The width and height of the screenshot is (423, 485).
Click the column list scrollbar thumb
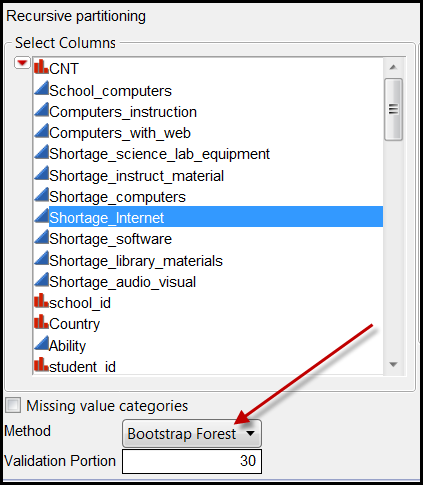pos(393,109)
